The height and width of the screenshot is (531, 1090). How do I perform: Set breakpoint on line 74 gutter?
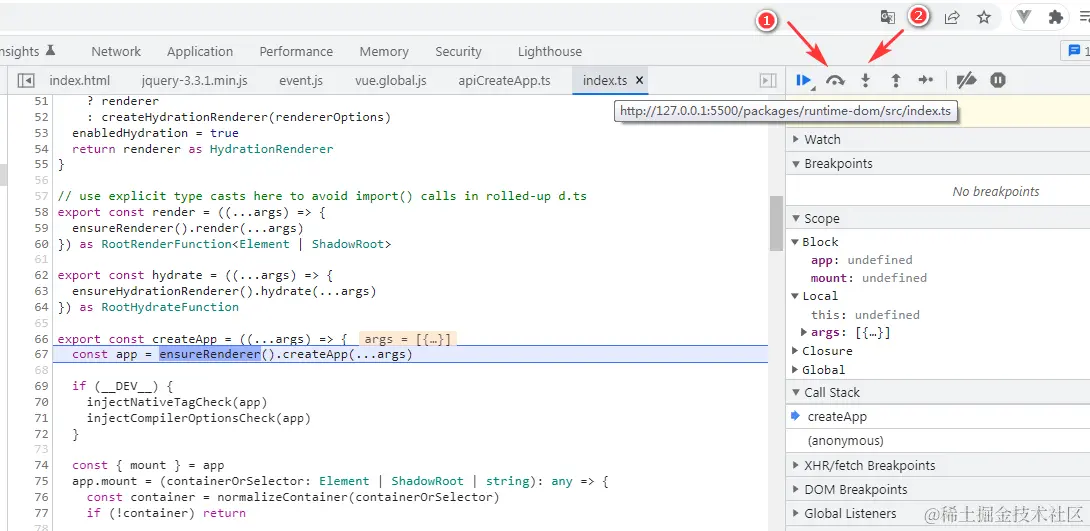tap(40, 465)
